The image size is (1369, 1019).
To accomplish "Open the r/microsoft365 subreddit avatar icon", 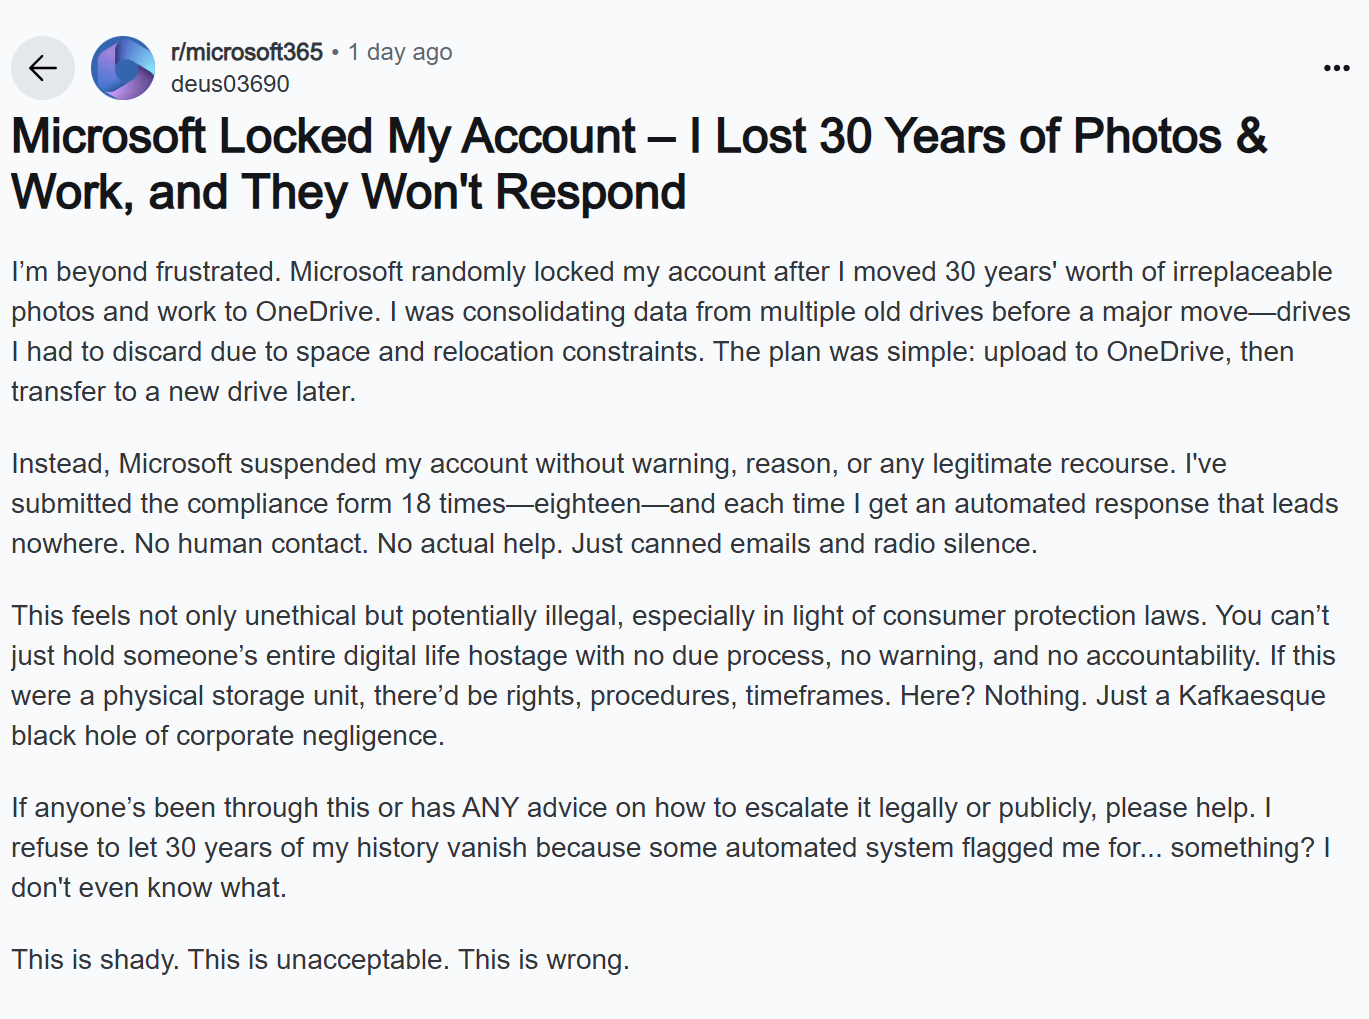I will pos(123,68).
